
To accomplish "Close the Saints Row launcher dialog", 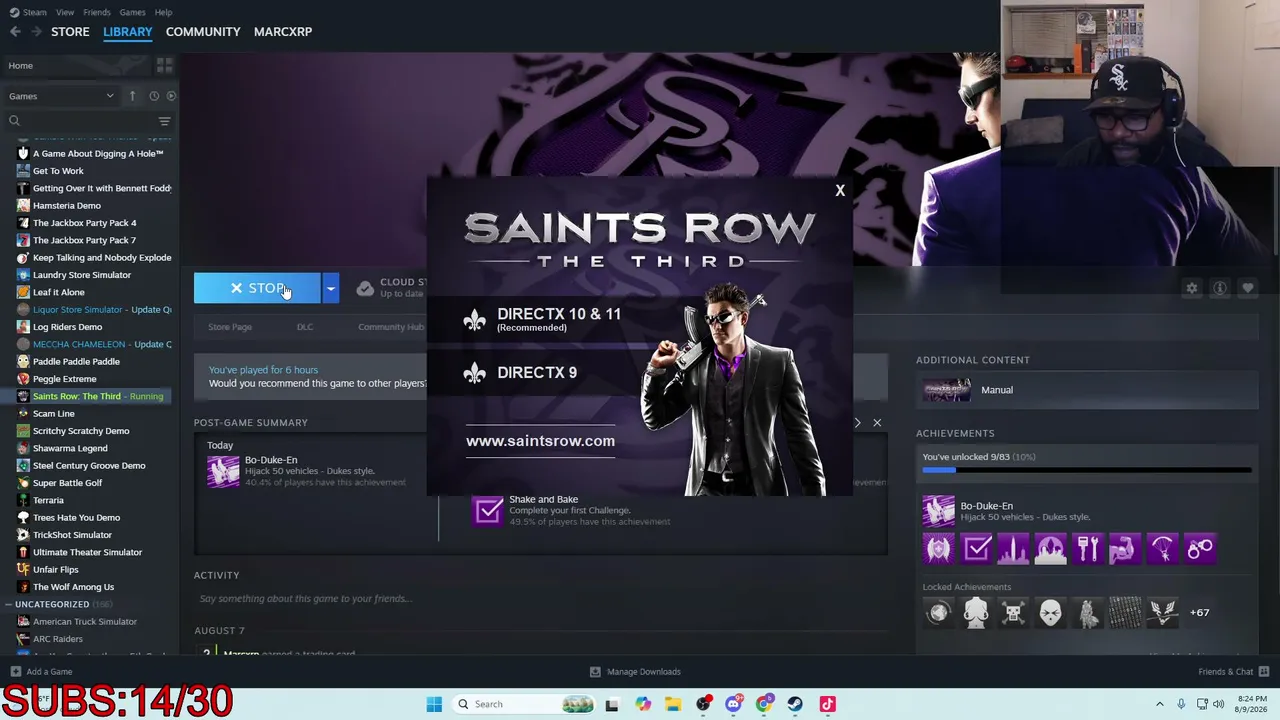I will point(840,190).
